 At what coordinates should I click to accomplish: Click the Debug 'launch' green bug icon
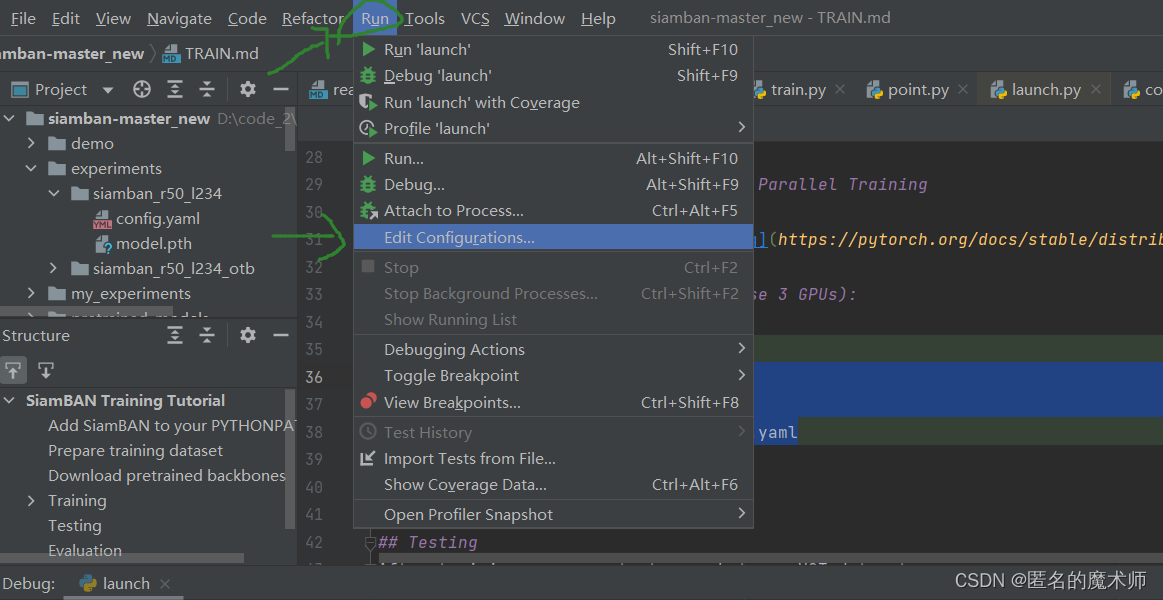point(369,75)
